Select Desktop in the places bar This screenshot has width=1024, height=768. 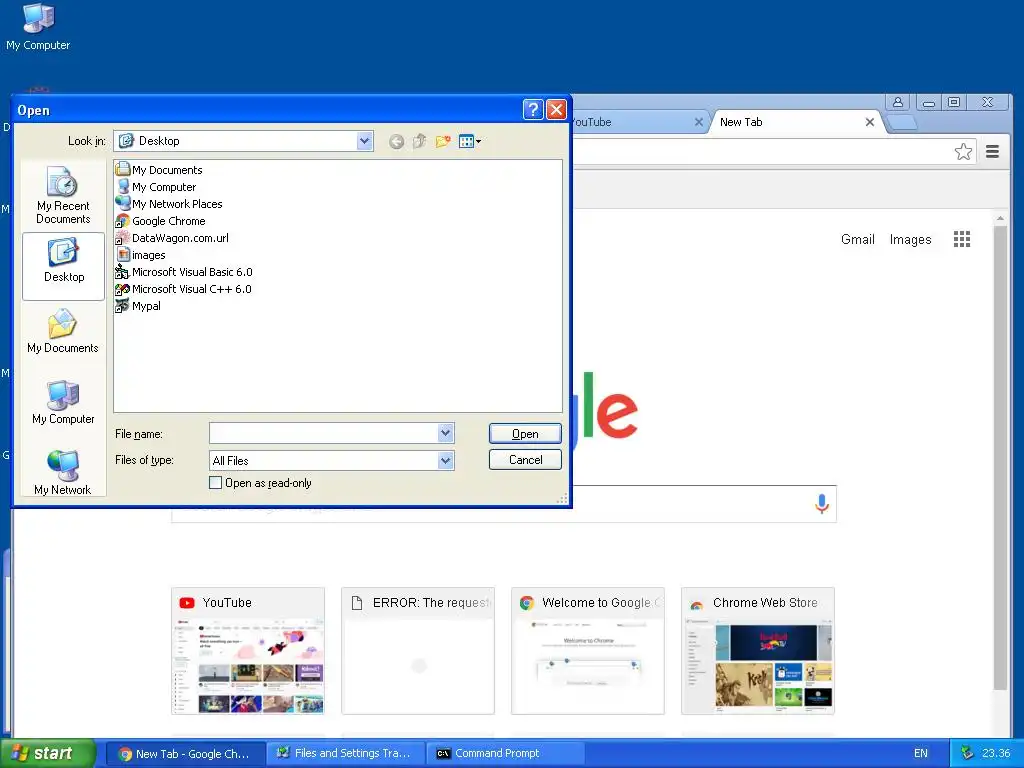pyautogui.click(x=63, y=266)
